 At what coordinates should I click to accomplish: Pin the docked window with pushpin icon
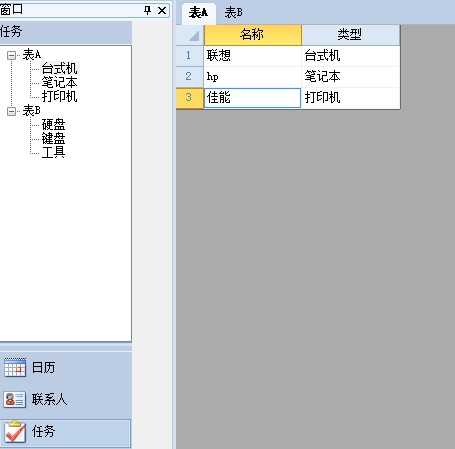(147, 11)
